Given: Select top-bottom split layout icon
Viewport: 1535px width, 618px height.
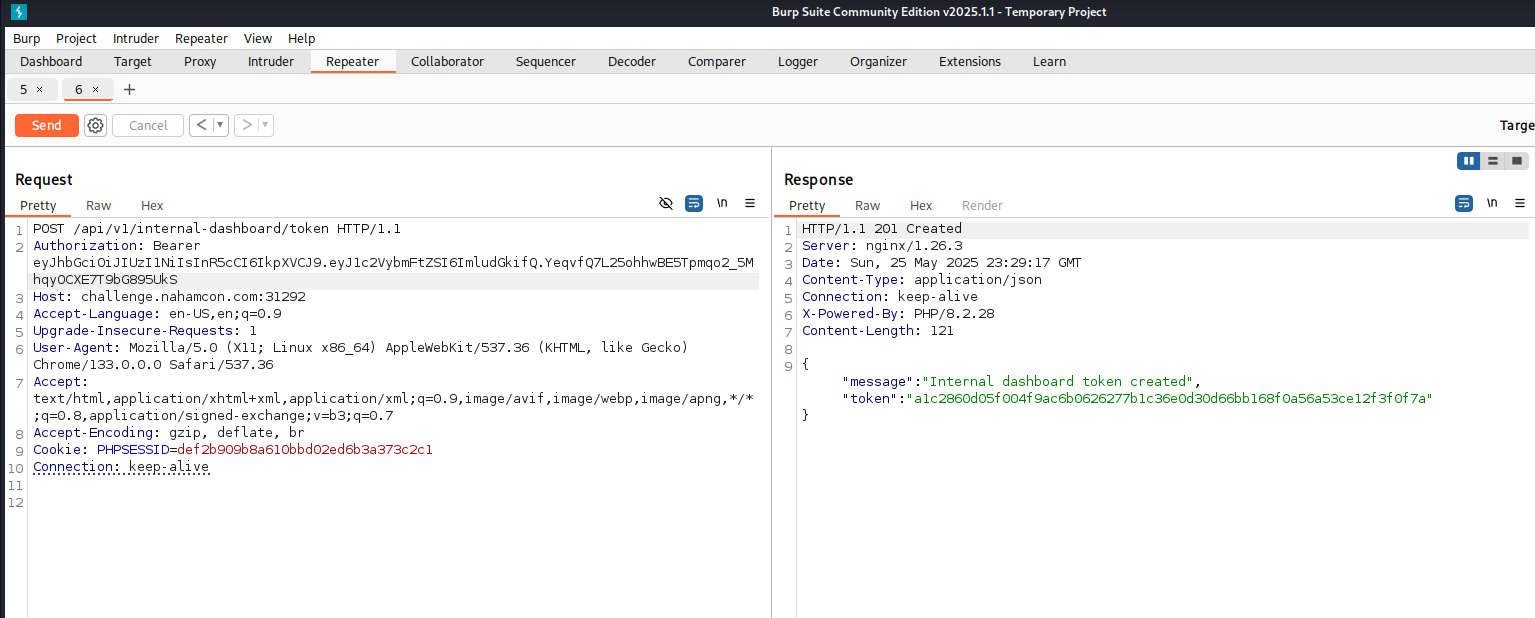Looking at the screenshot, I should click(x=1493, y=161).
